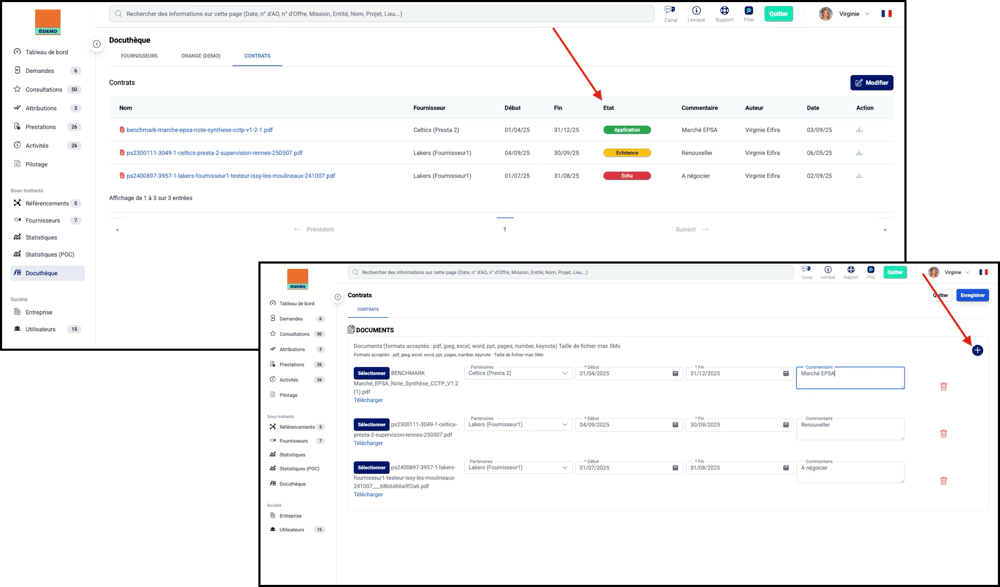Open Partenaires dropdown next to Début 04/09/2025
The height and width of the screenshot is (587, 1000).
tap(517, 425)
